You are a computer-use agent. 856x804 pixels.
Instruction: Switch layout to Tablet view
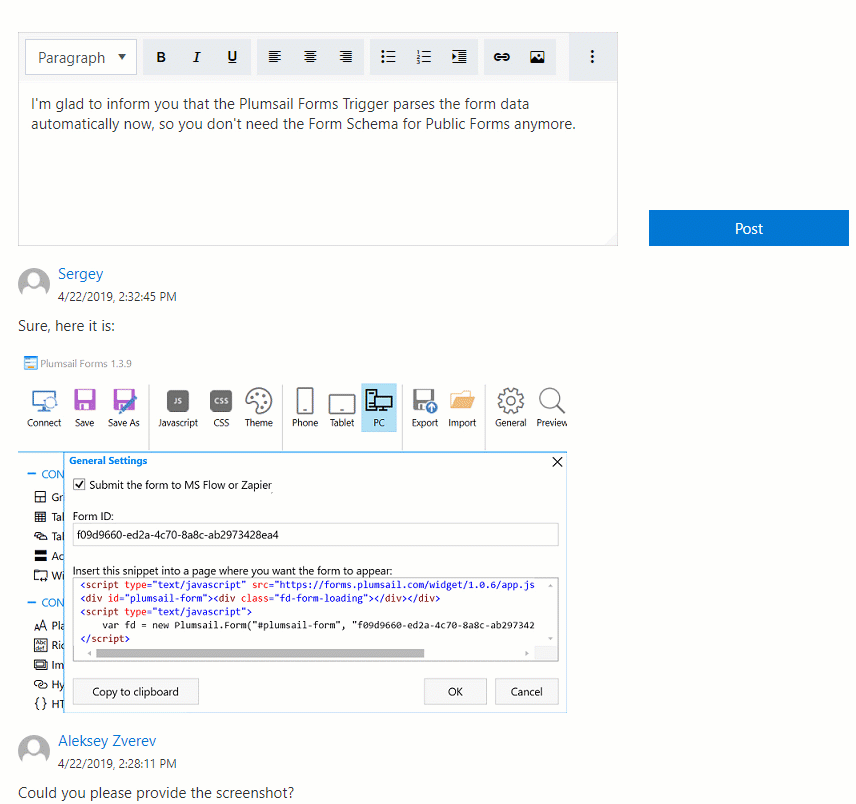tap(342, 408)
